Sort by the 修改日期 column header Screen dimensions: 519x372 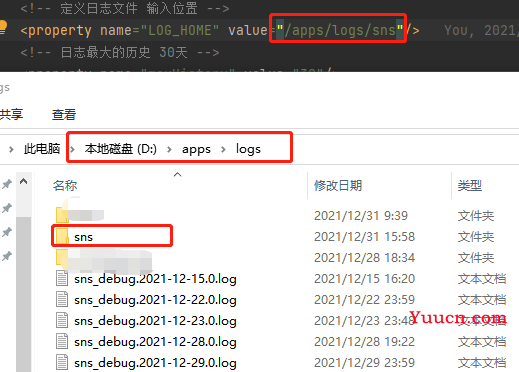click(338, 185)
